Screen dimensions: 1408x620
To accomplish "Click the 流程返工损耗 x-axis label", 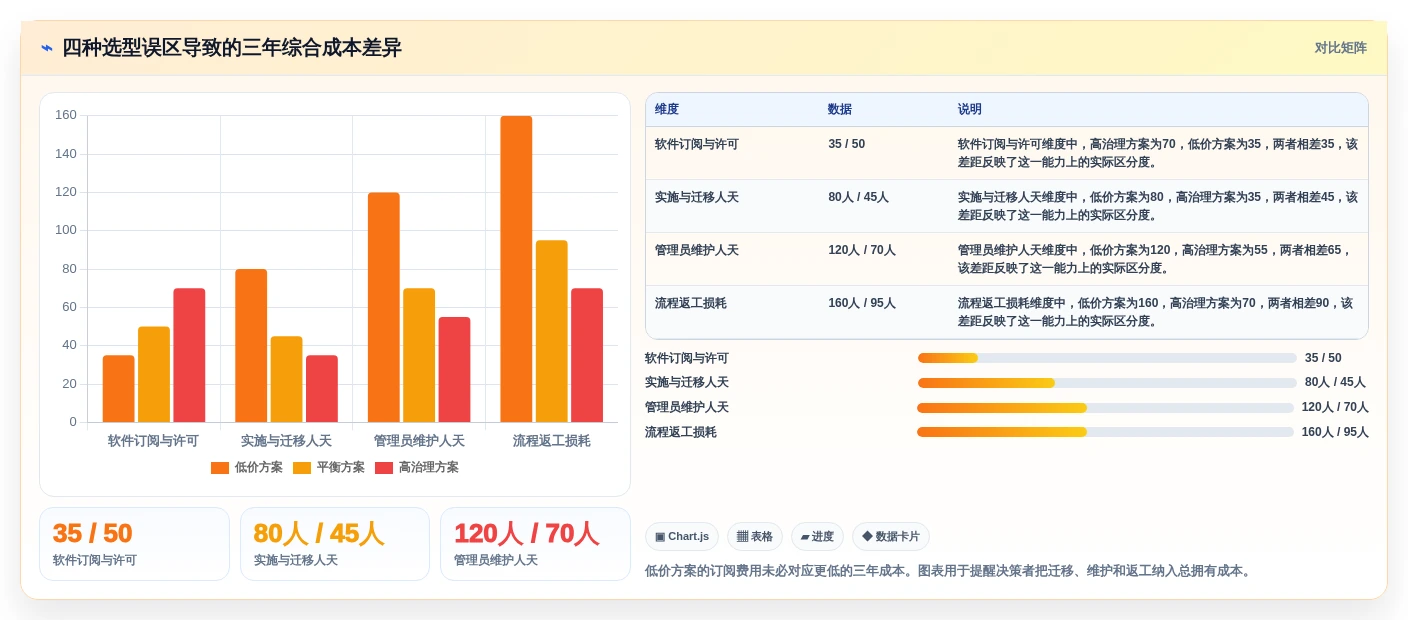I will click(552, 440).
